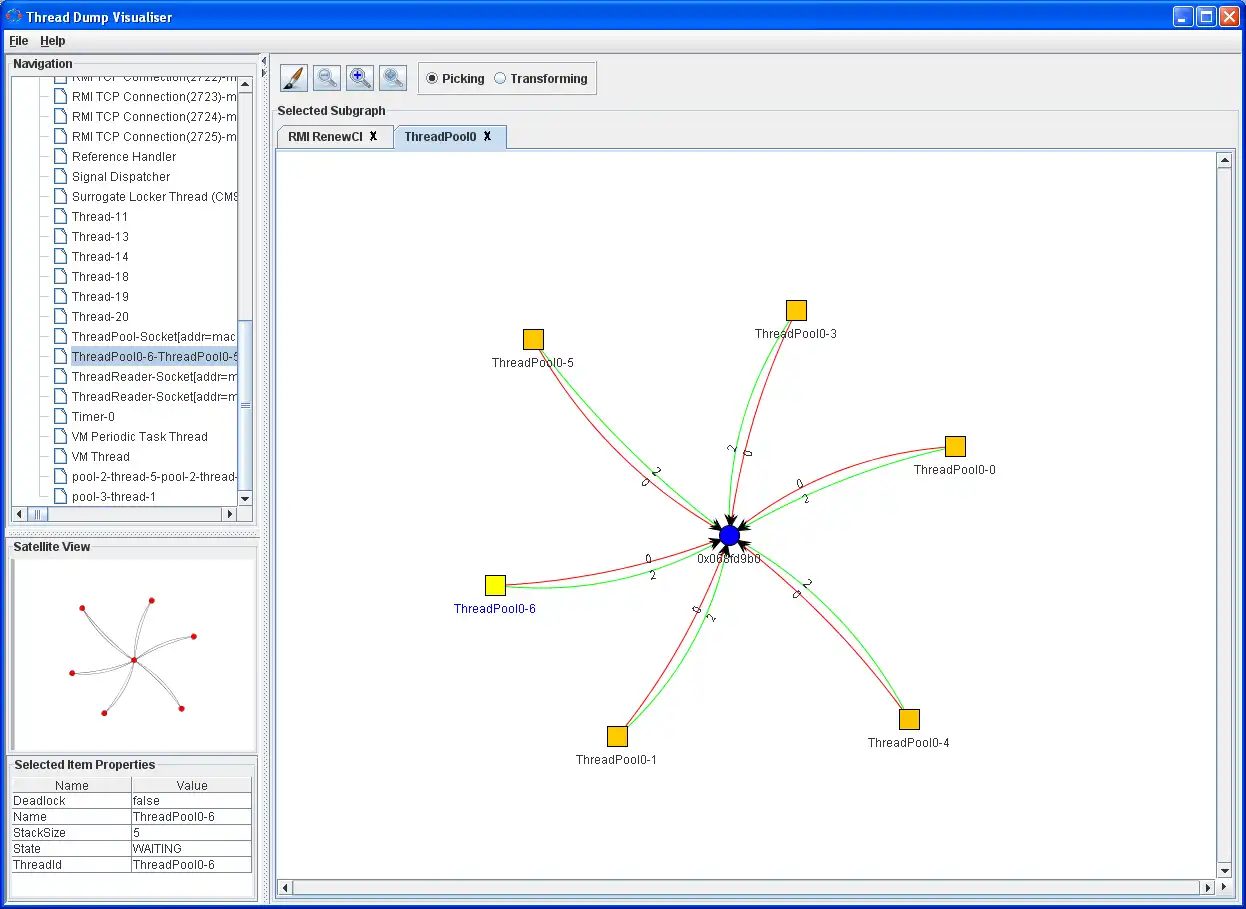Select VM Periodic Task Thread in tree
This screenshot has width=1246, height=909.
140,437
